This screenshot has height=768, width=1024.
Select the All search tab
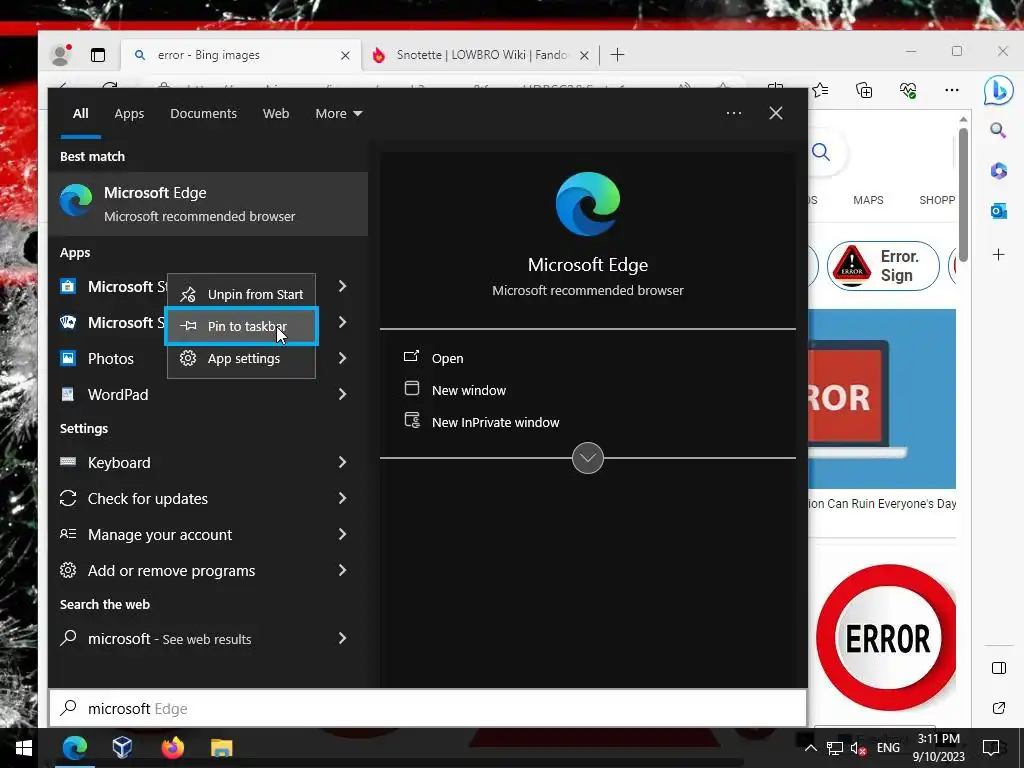click(x=80, y=114)
